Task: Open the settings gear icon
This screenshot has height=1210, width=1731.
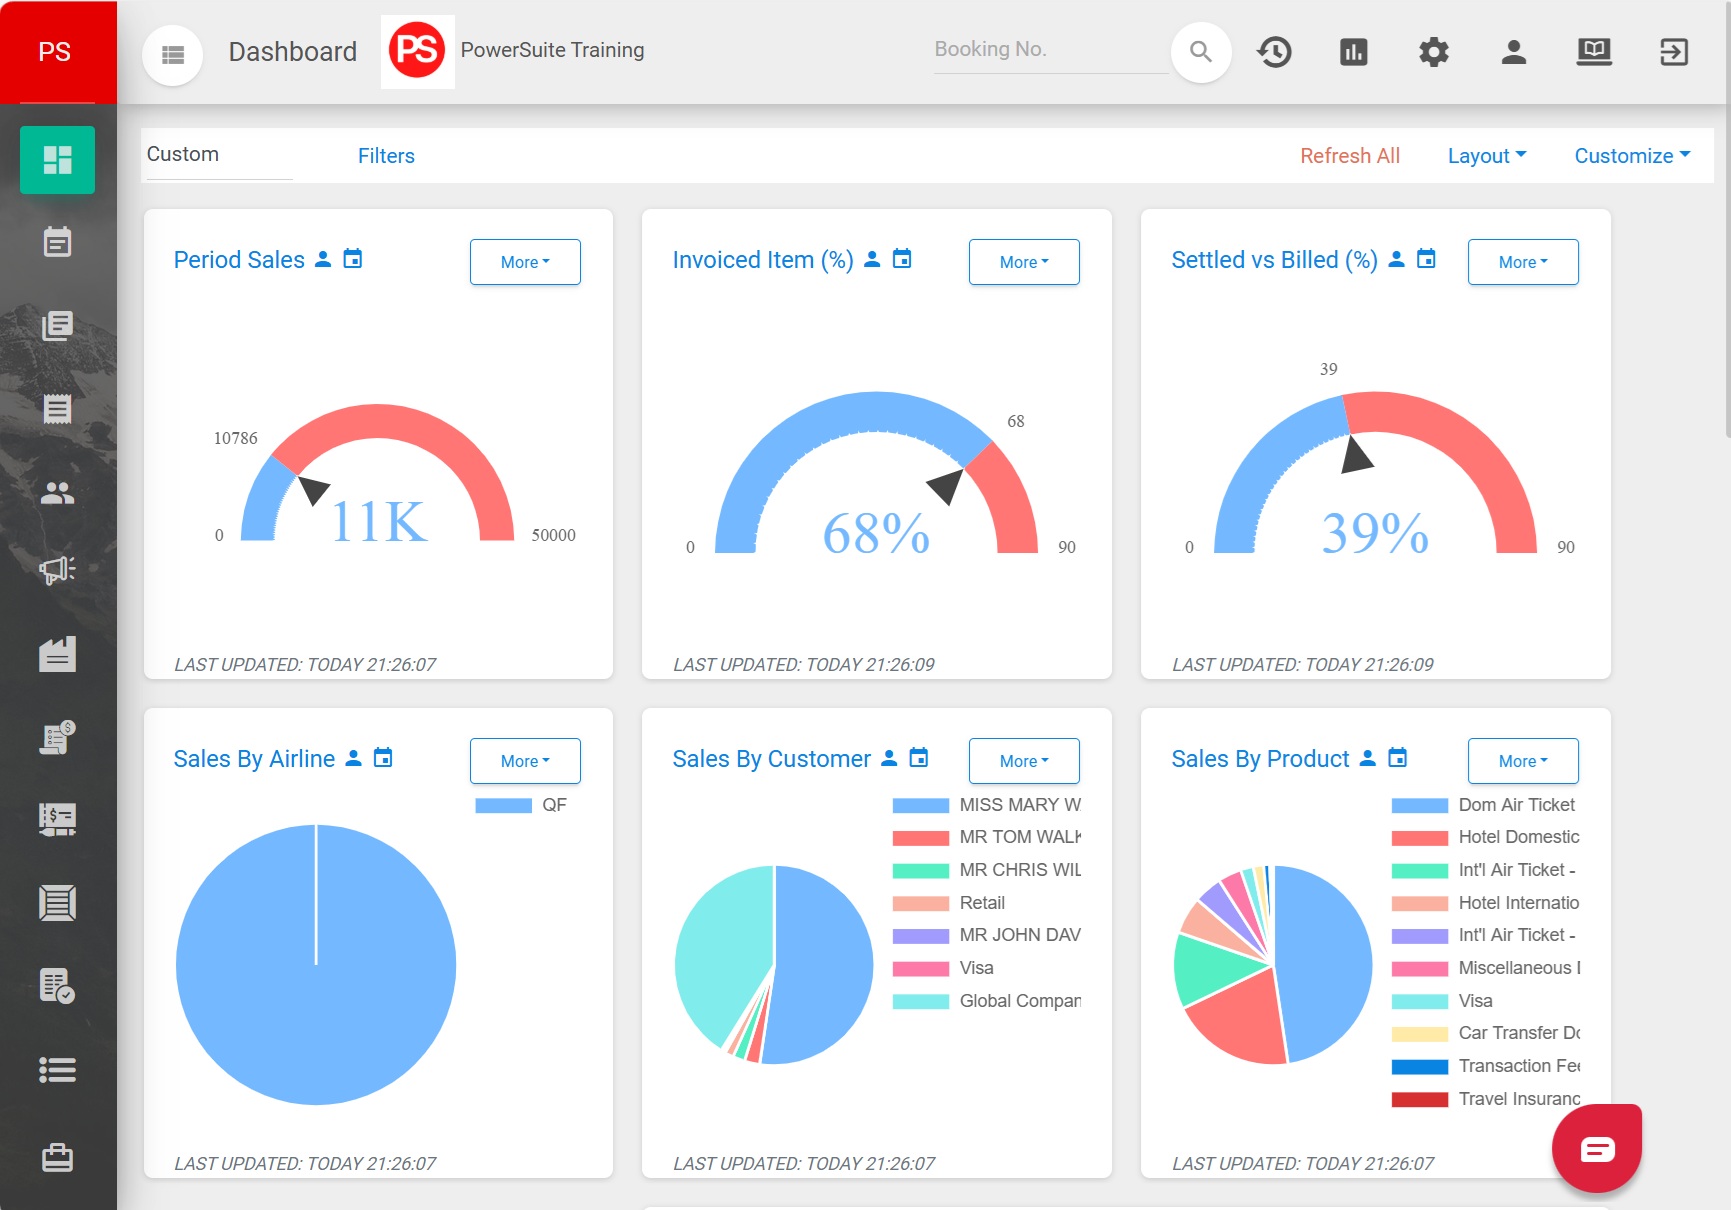Action: 1434,52
